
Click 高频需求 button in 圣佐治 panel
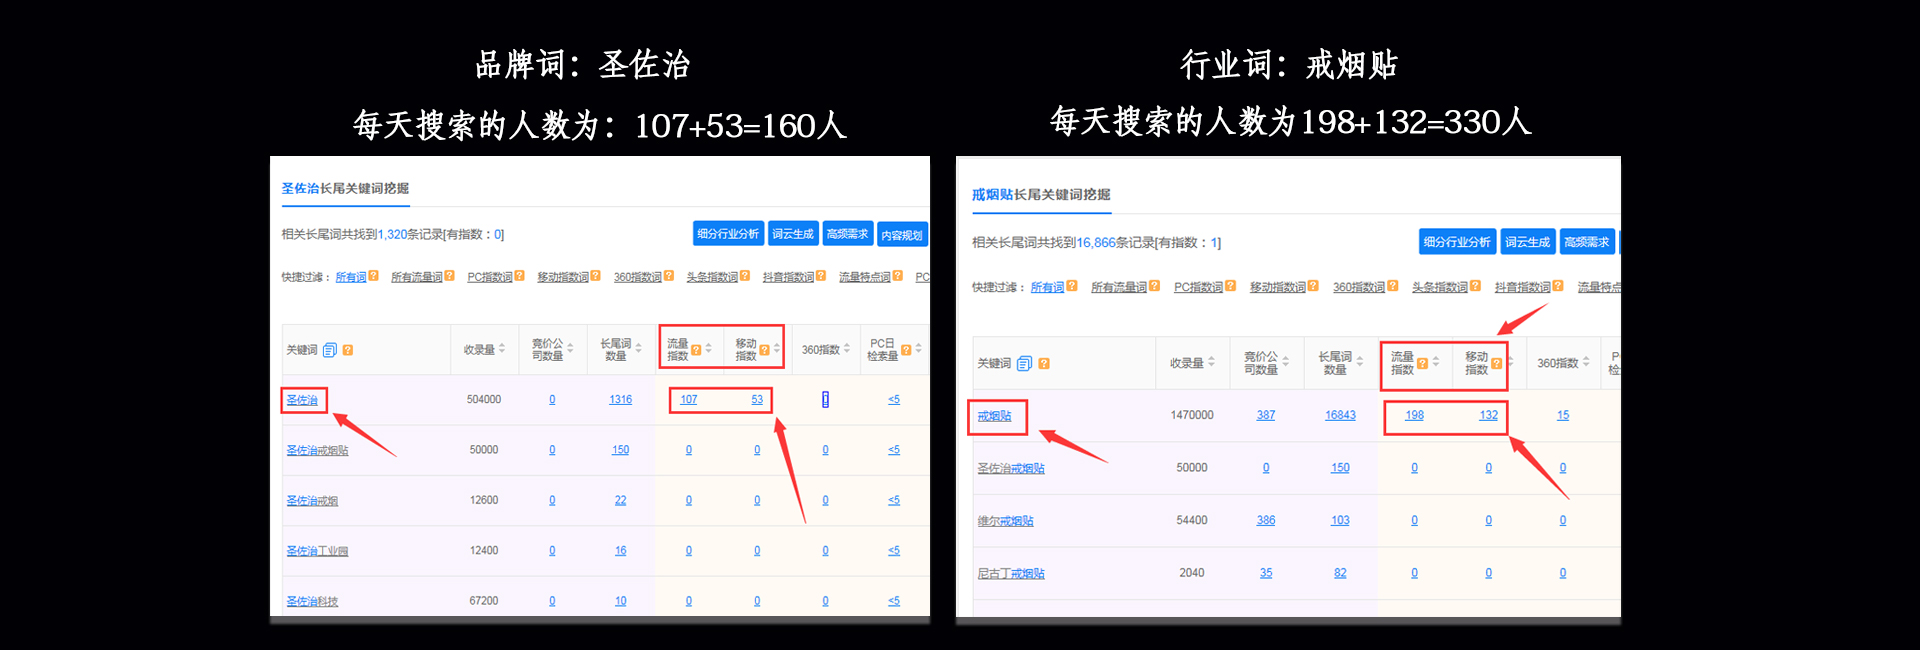[x=848, y=233]
